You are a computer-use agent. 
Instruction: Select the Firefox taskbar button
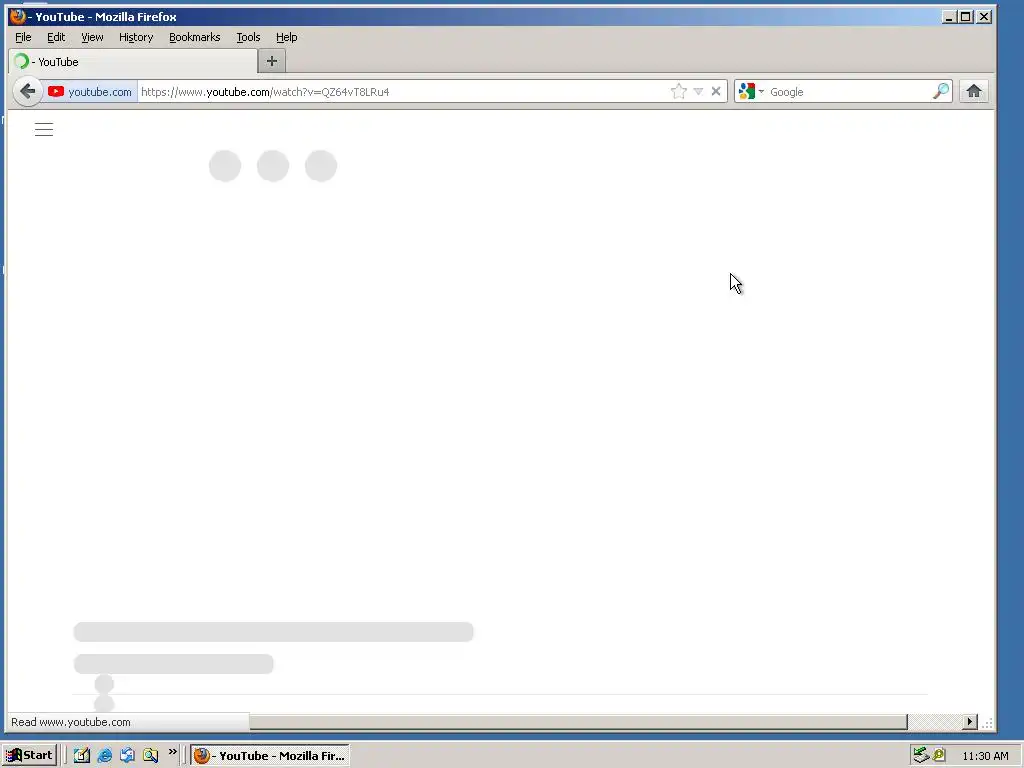point(270,756)
